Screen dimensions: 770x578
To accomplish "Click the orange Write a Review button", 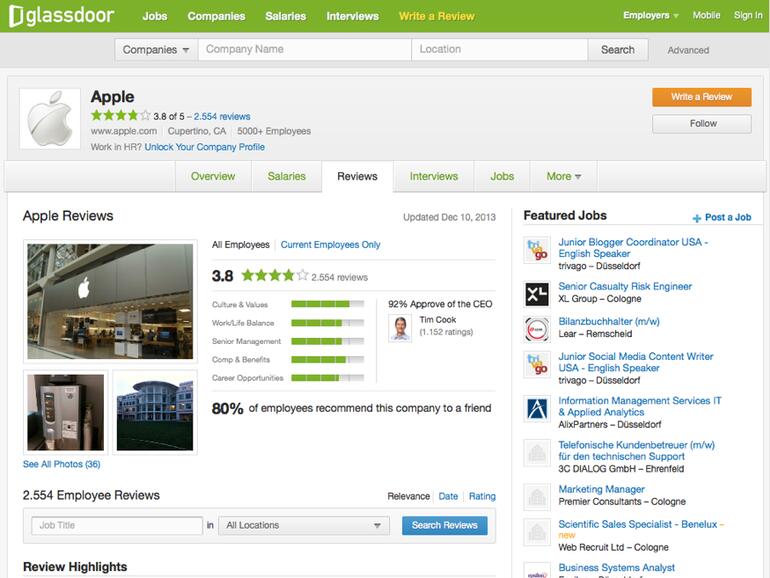I will (701, 97).
